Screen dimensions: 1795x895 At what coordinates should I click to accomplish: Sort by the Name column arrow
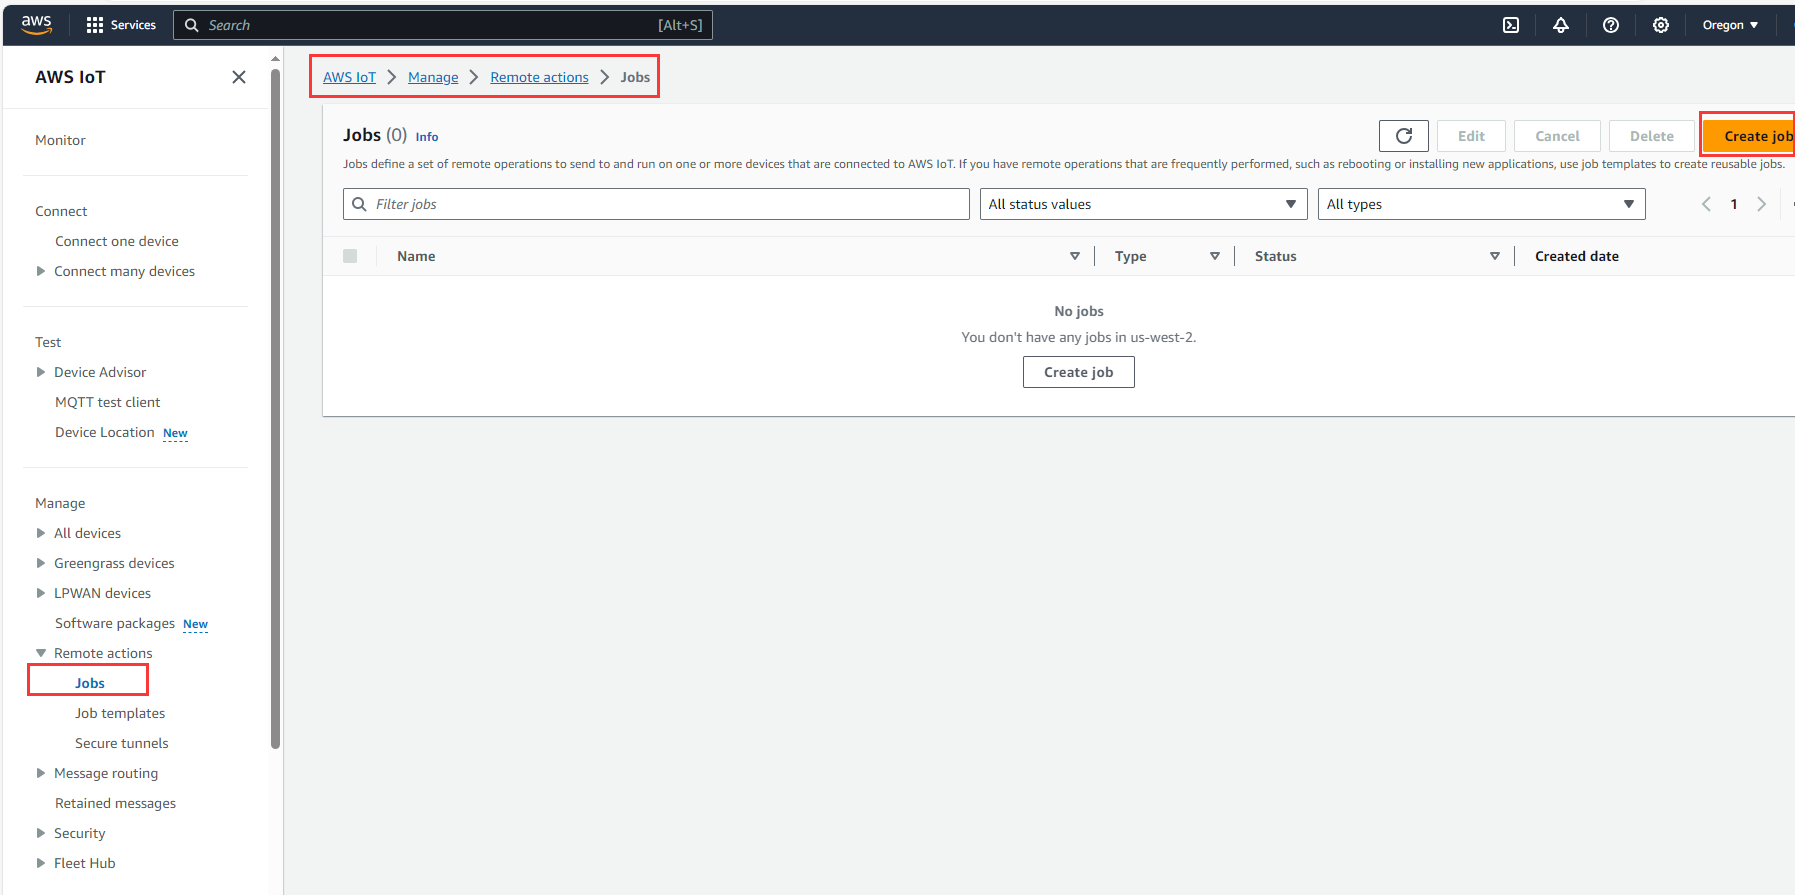1075,256
